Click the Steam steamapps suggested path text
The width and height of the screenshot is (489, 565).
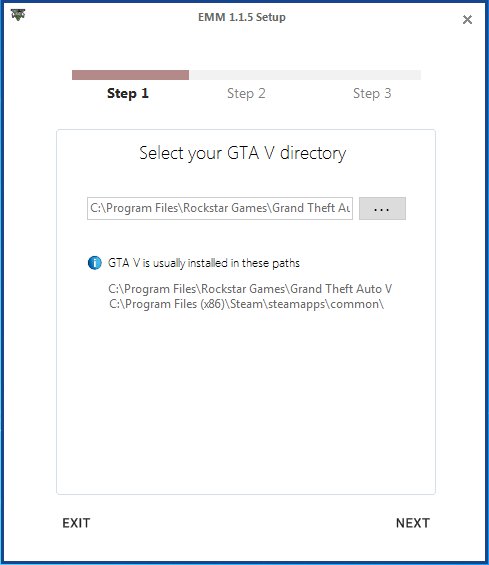pos(246,304)
